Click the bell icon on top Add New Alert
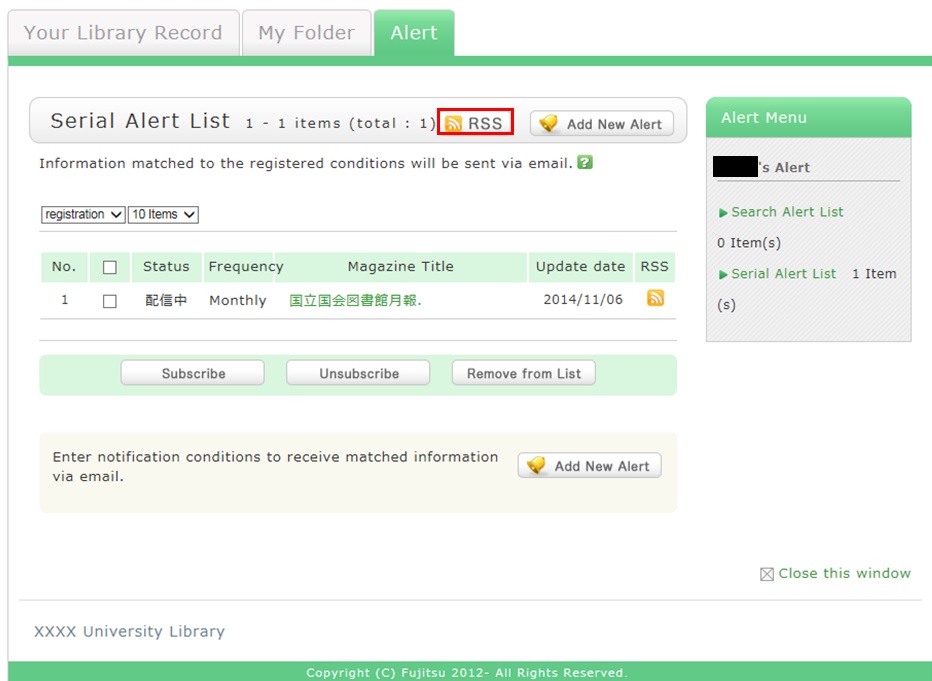Viewport: 932px width, 681px height. [x=548, y=124]
